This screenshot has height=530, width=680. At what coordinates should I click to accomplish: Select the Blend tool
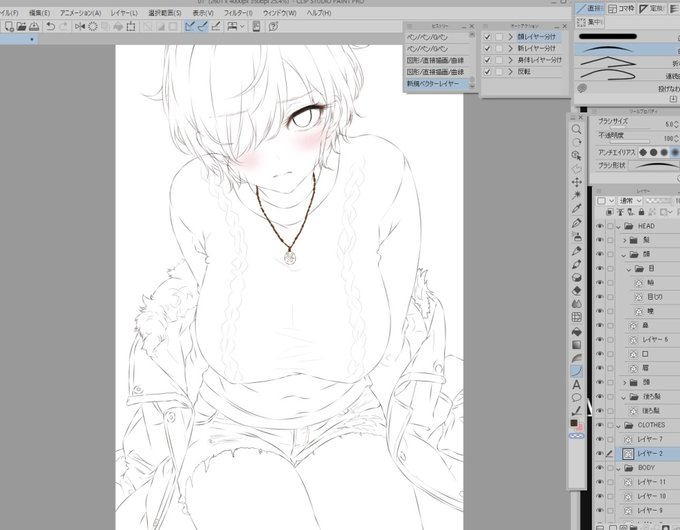tap(576, 304)
